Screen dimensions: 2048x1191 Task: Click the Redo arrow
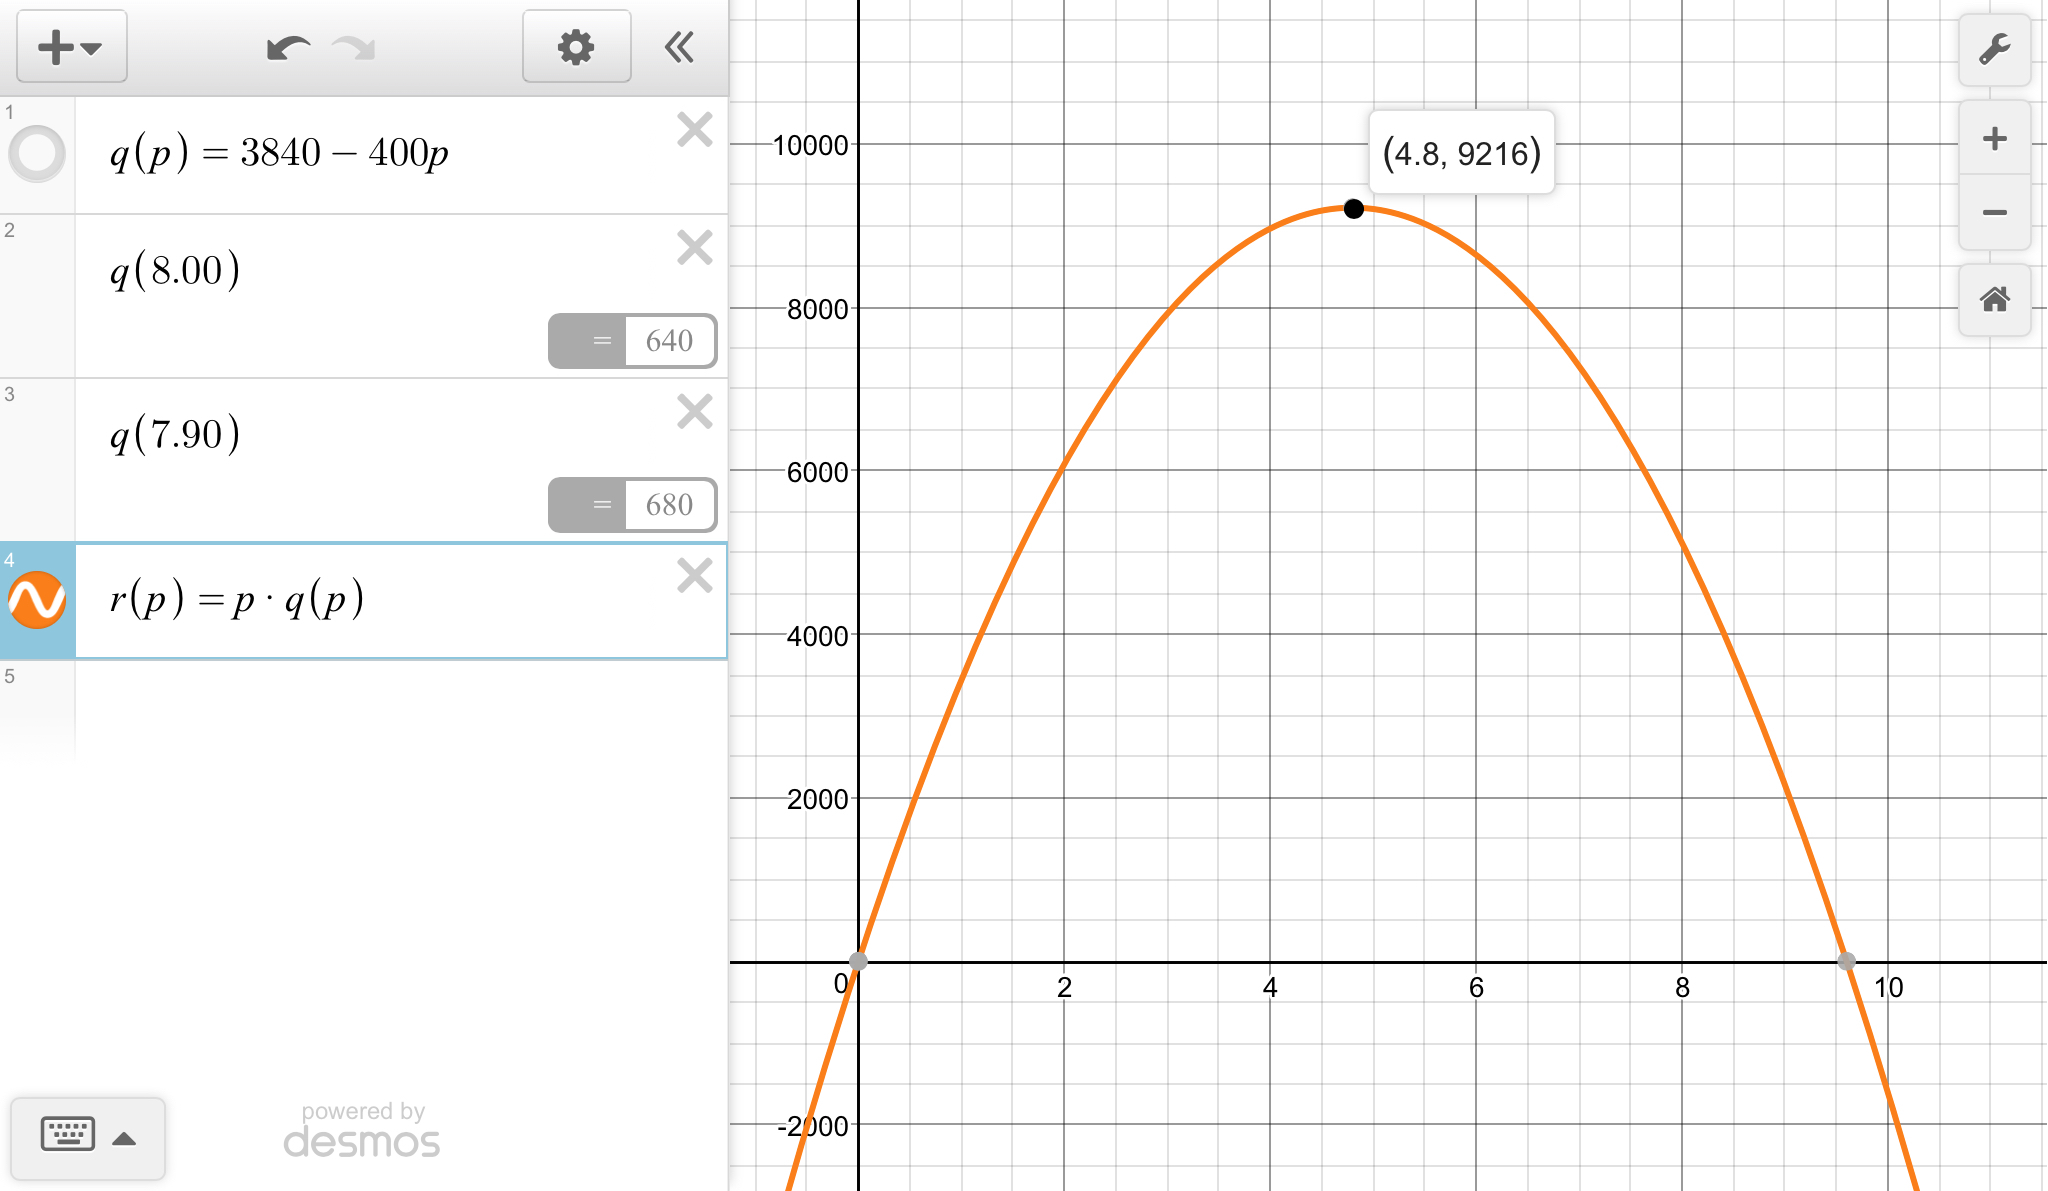click(353, 47)
